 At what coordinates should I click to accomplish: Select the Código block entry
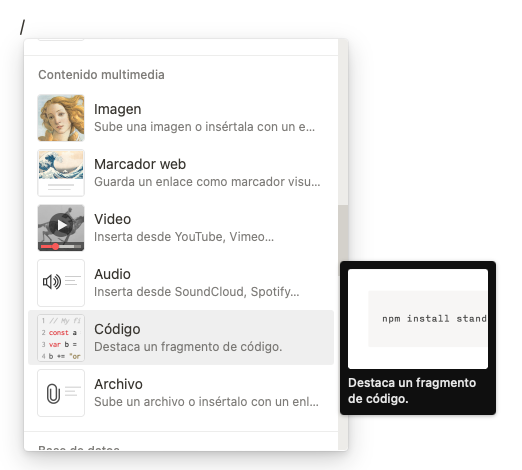click(x=181, y=338)
